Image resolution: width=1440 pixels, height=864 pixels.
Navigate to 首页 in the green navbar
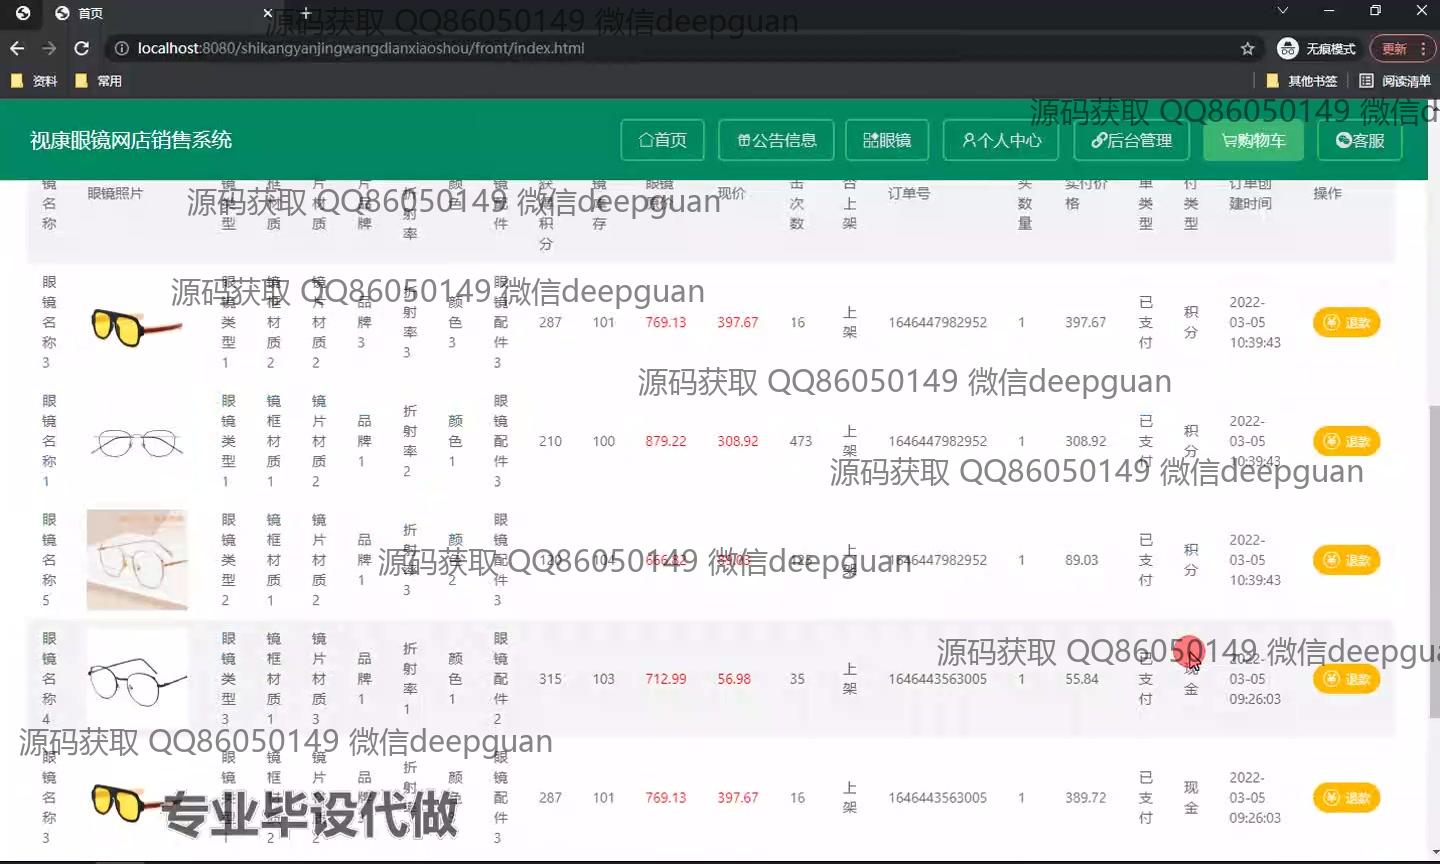(662, 140)
